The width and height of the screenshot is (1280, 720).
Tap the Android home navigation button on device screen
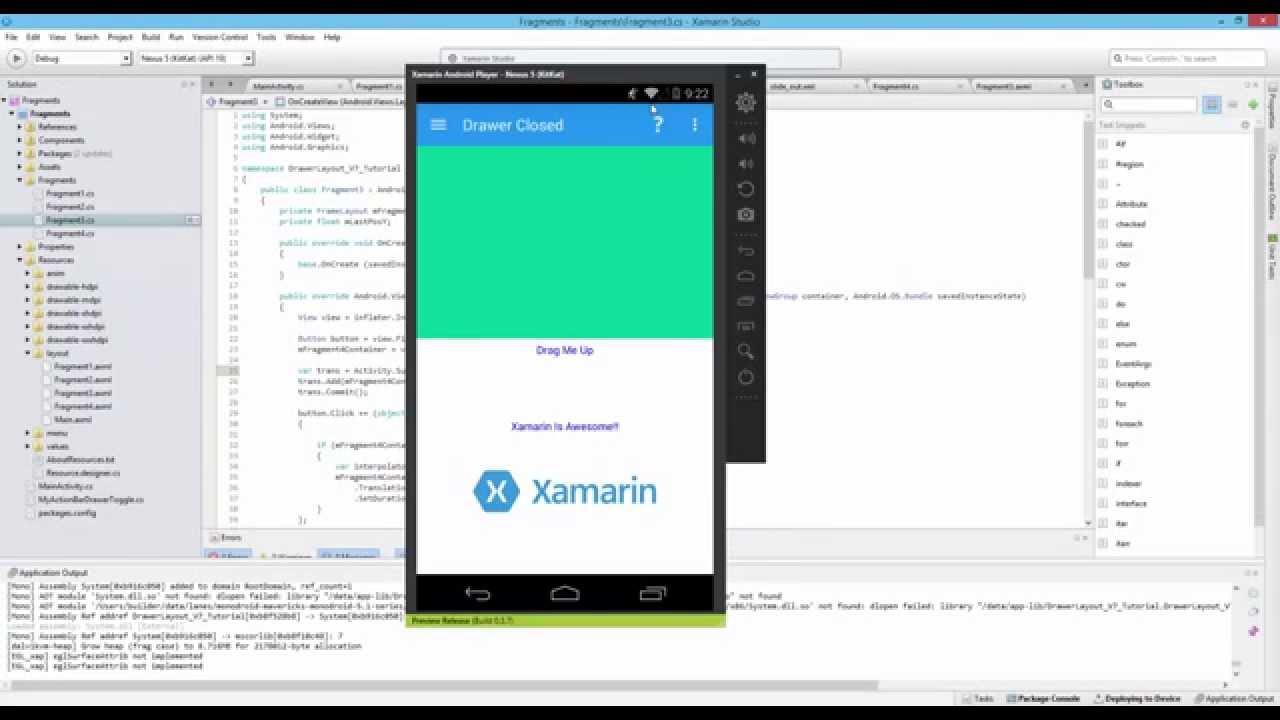[x=565, y=594]
